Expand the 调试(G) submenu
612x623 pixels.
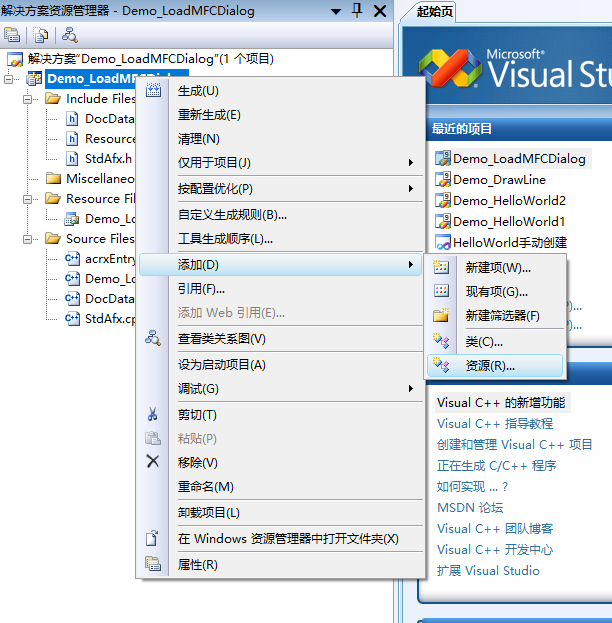281,389
